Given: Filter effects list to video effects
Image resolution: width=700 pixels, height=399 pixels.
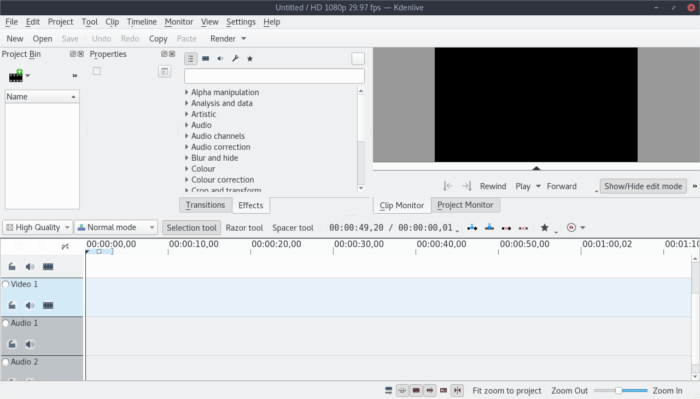Looking at the screenshot, I should tap(205, 58).
